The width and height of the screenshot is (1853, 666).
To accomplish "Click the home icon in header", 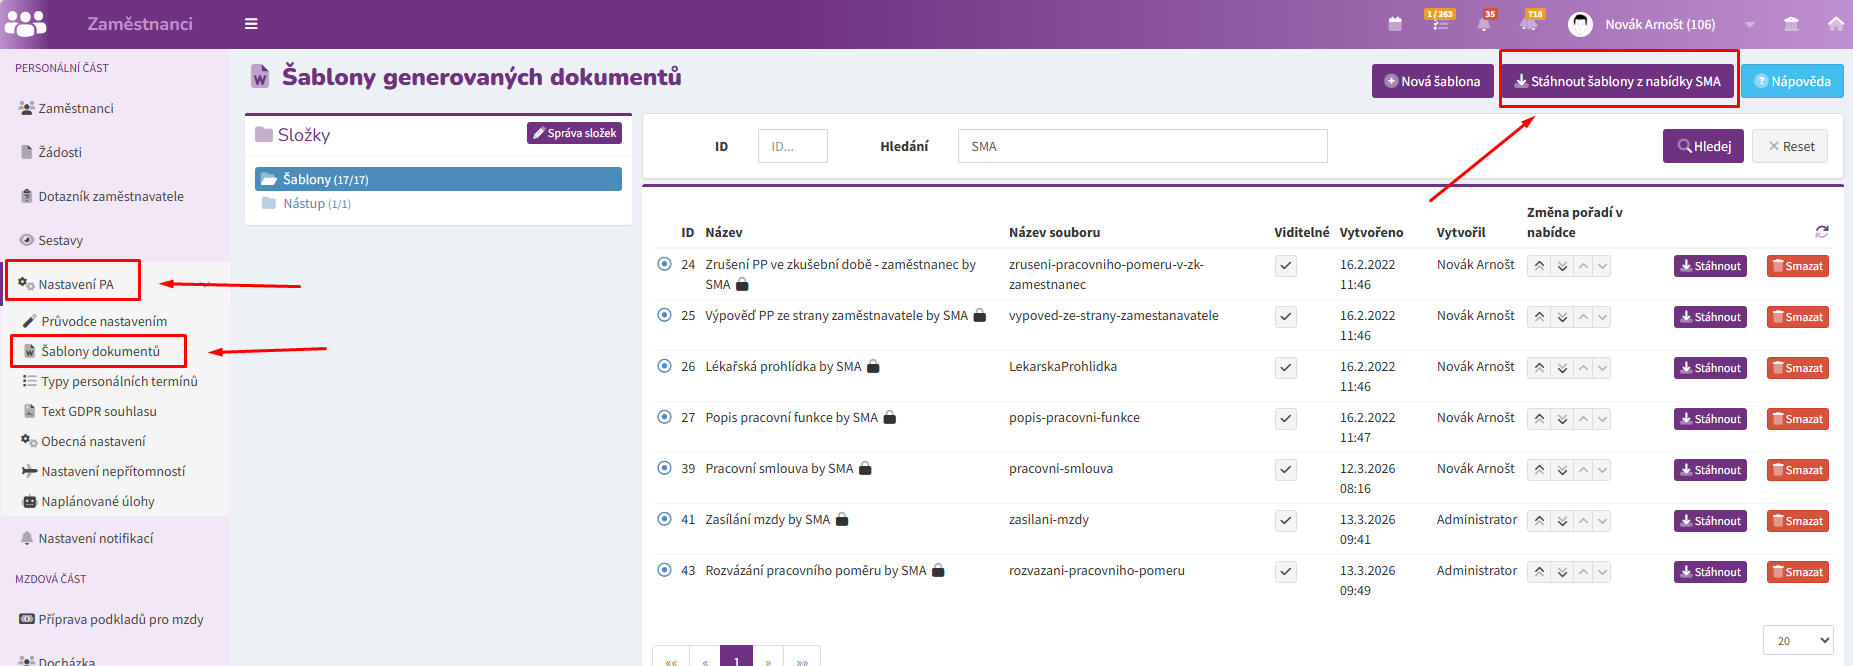I will click(1835, 24).
